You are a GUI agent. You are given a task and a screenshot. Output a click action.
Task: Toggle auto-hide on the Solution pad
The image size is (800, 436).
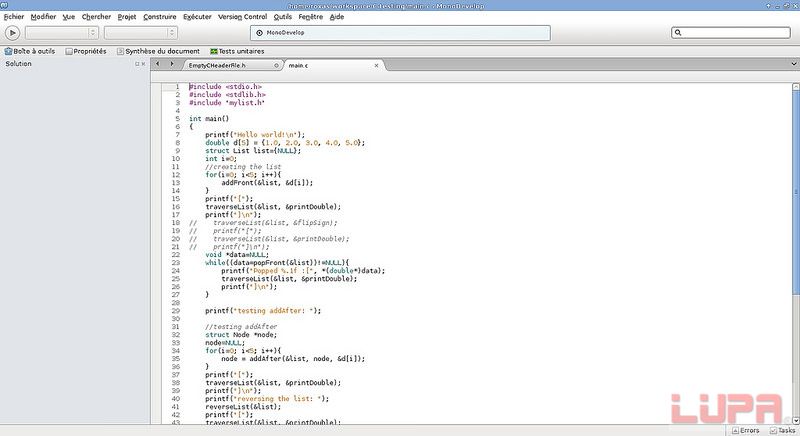[137, 64]
